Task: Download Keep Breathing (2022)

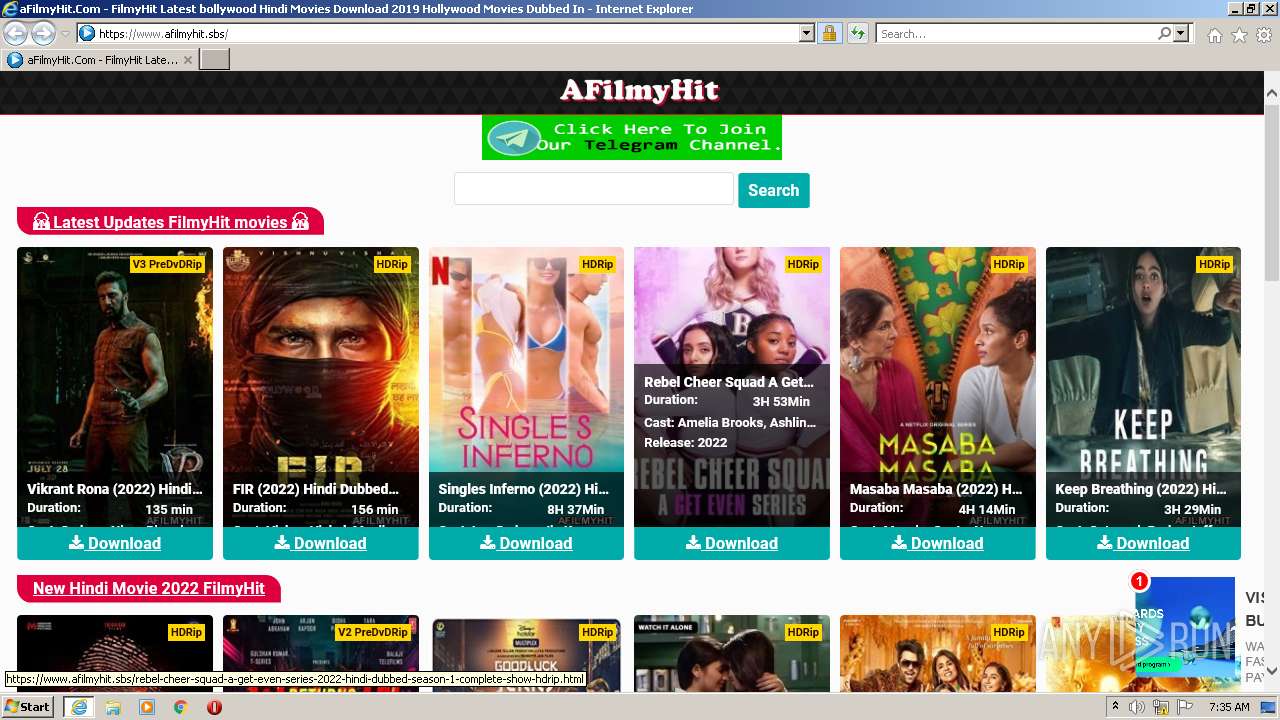Action: point(1143,543)
